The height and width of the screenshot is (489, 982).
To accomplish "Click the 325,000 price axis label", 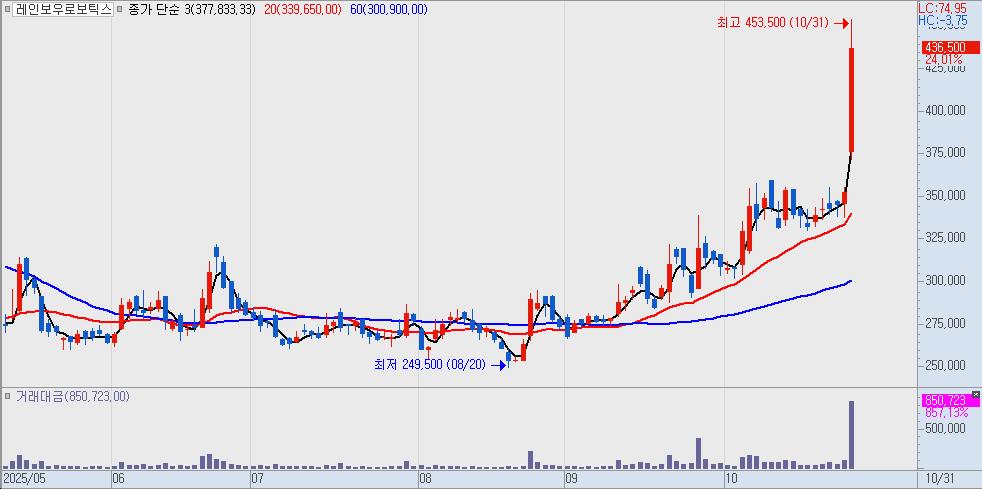I will point(944,238).
